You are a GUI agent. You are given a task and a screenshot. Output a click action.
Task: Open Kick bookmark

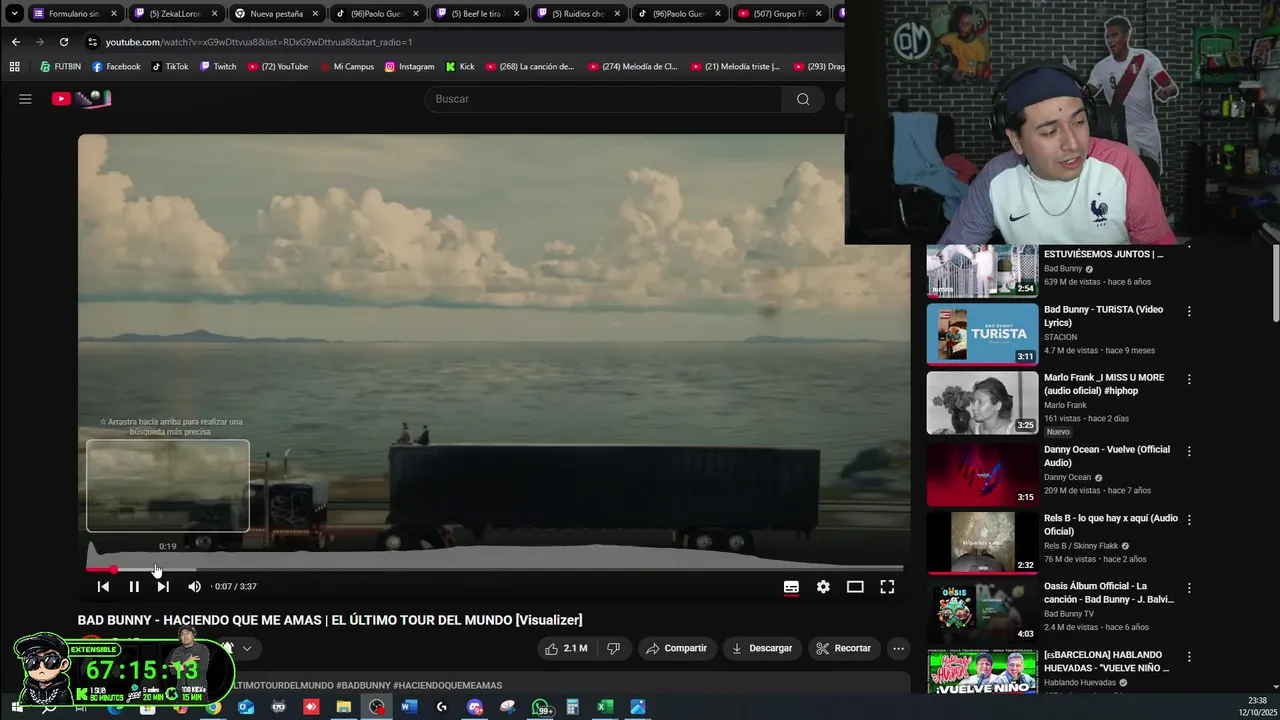(459, 67)
